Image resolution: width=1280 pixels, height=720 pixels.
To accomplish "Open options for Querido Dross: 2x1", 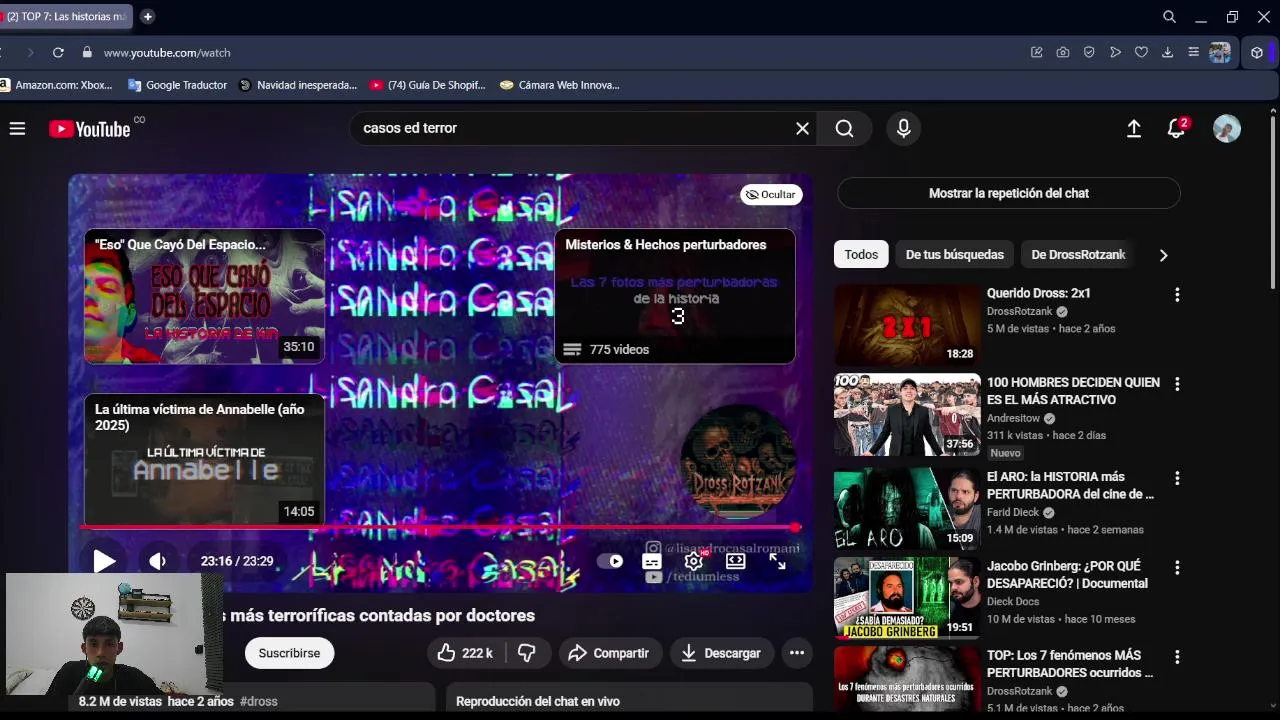I will (1177, 295).
